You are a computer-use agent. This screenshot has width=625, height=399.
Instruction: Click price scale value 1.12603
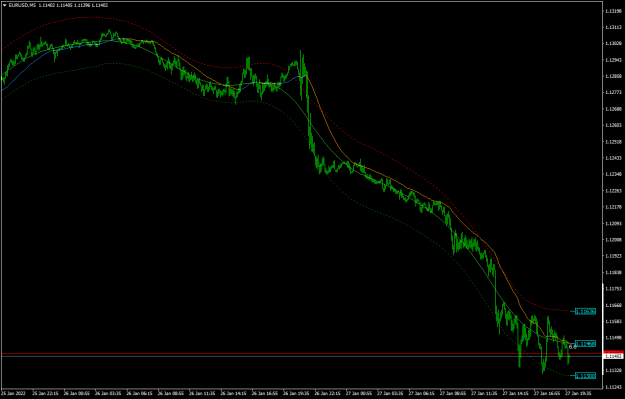613,125
